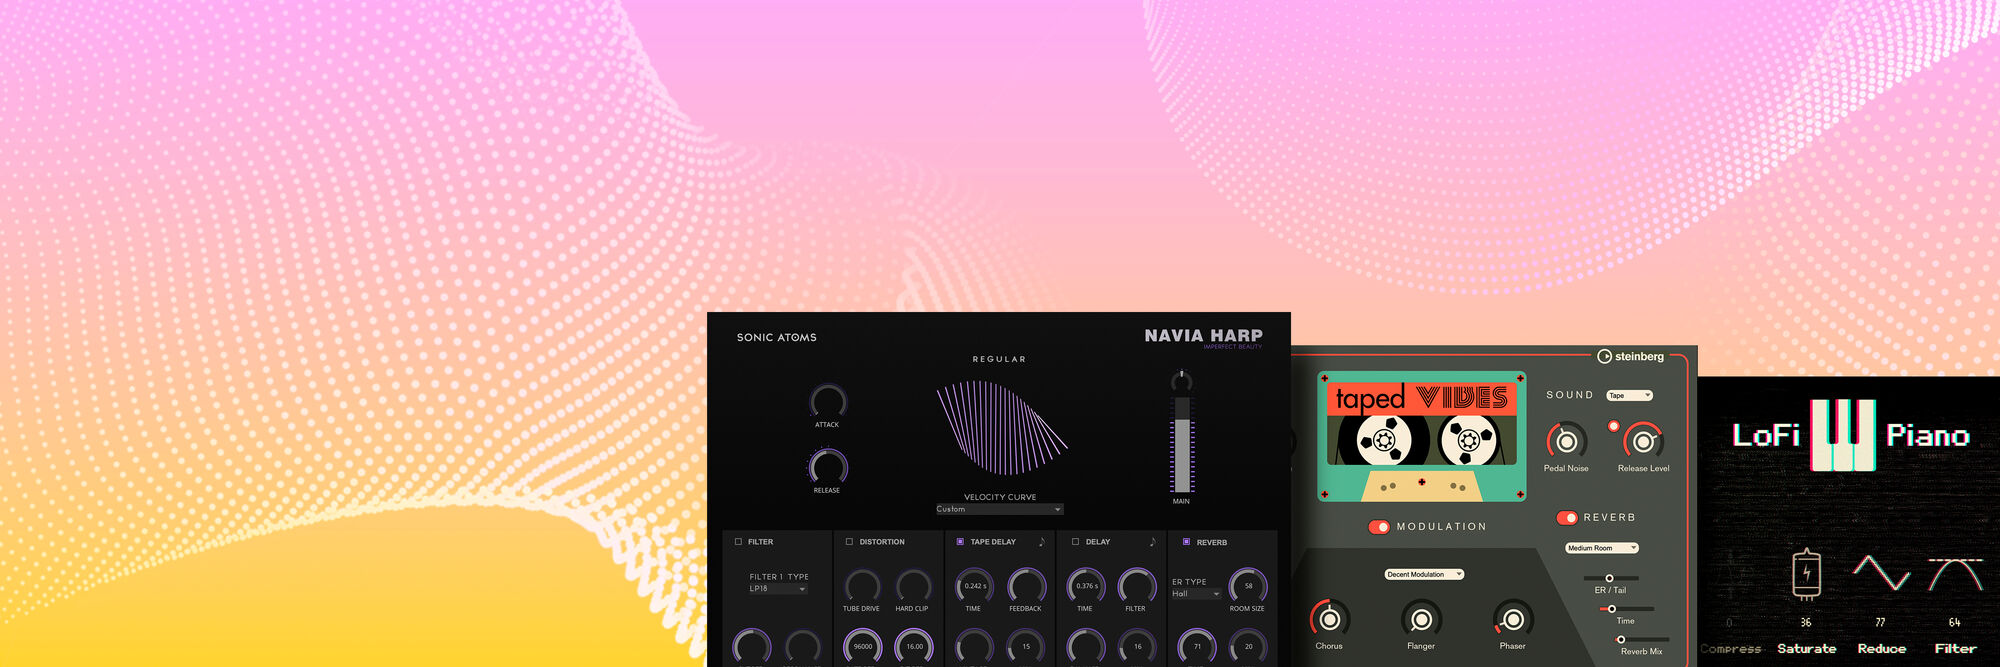Open the Filter 1 Type LP18 dropdown
This screenshot has width=2000, height=667.
pyautogui.click(x=778, y=589)
